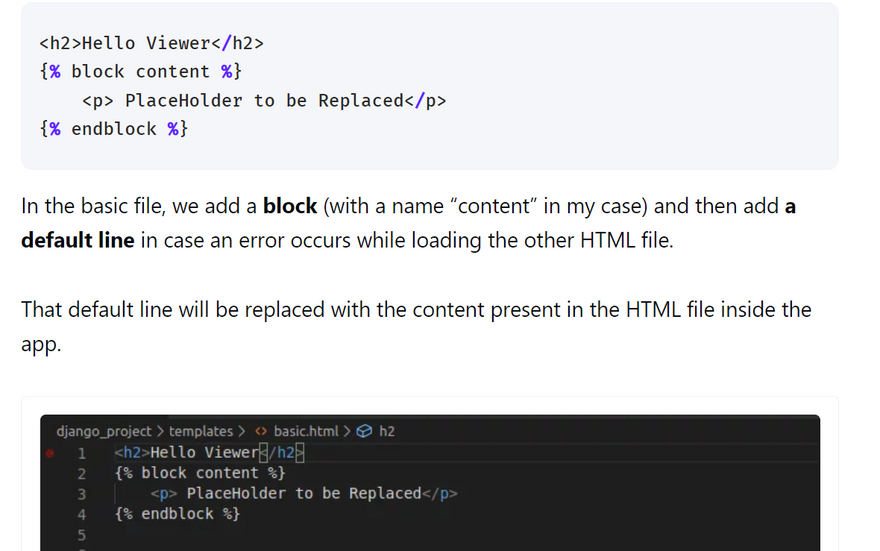Image resolution: width=880 pixels, height=551 pixels.
Task: Click the editor's endblock line
Action: (177, 514)
